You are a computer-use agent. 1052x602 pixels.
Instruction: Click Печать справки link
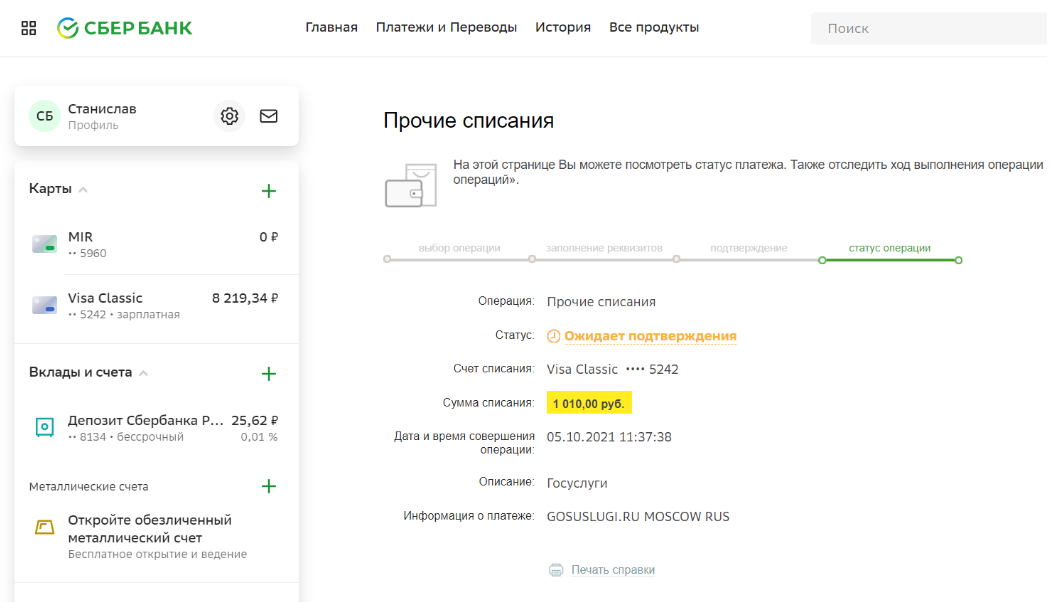613,570
